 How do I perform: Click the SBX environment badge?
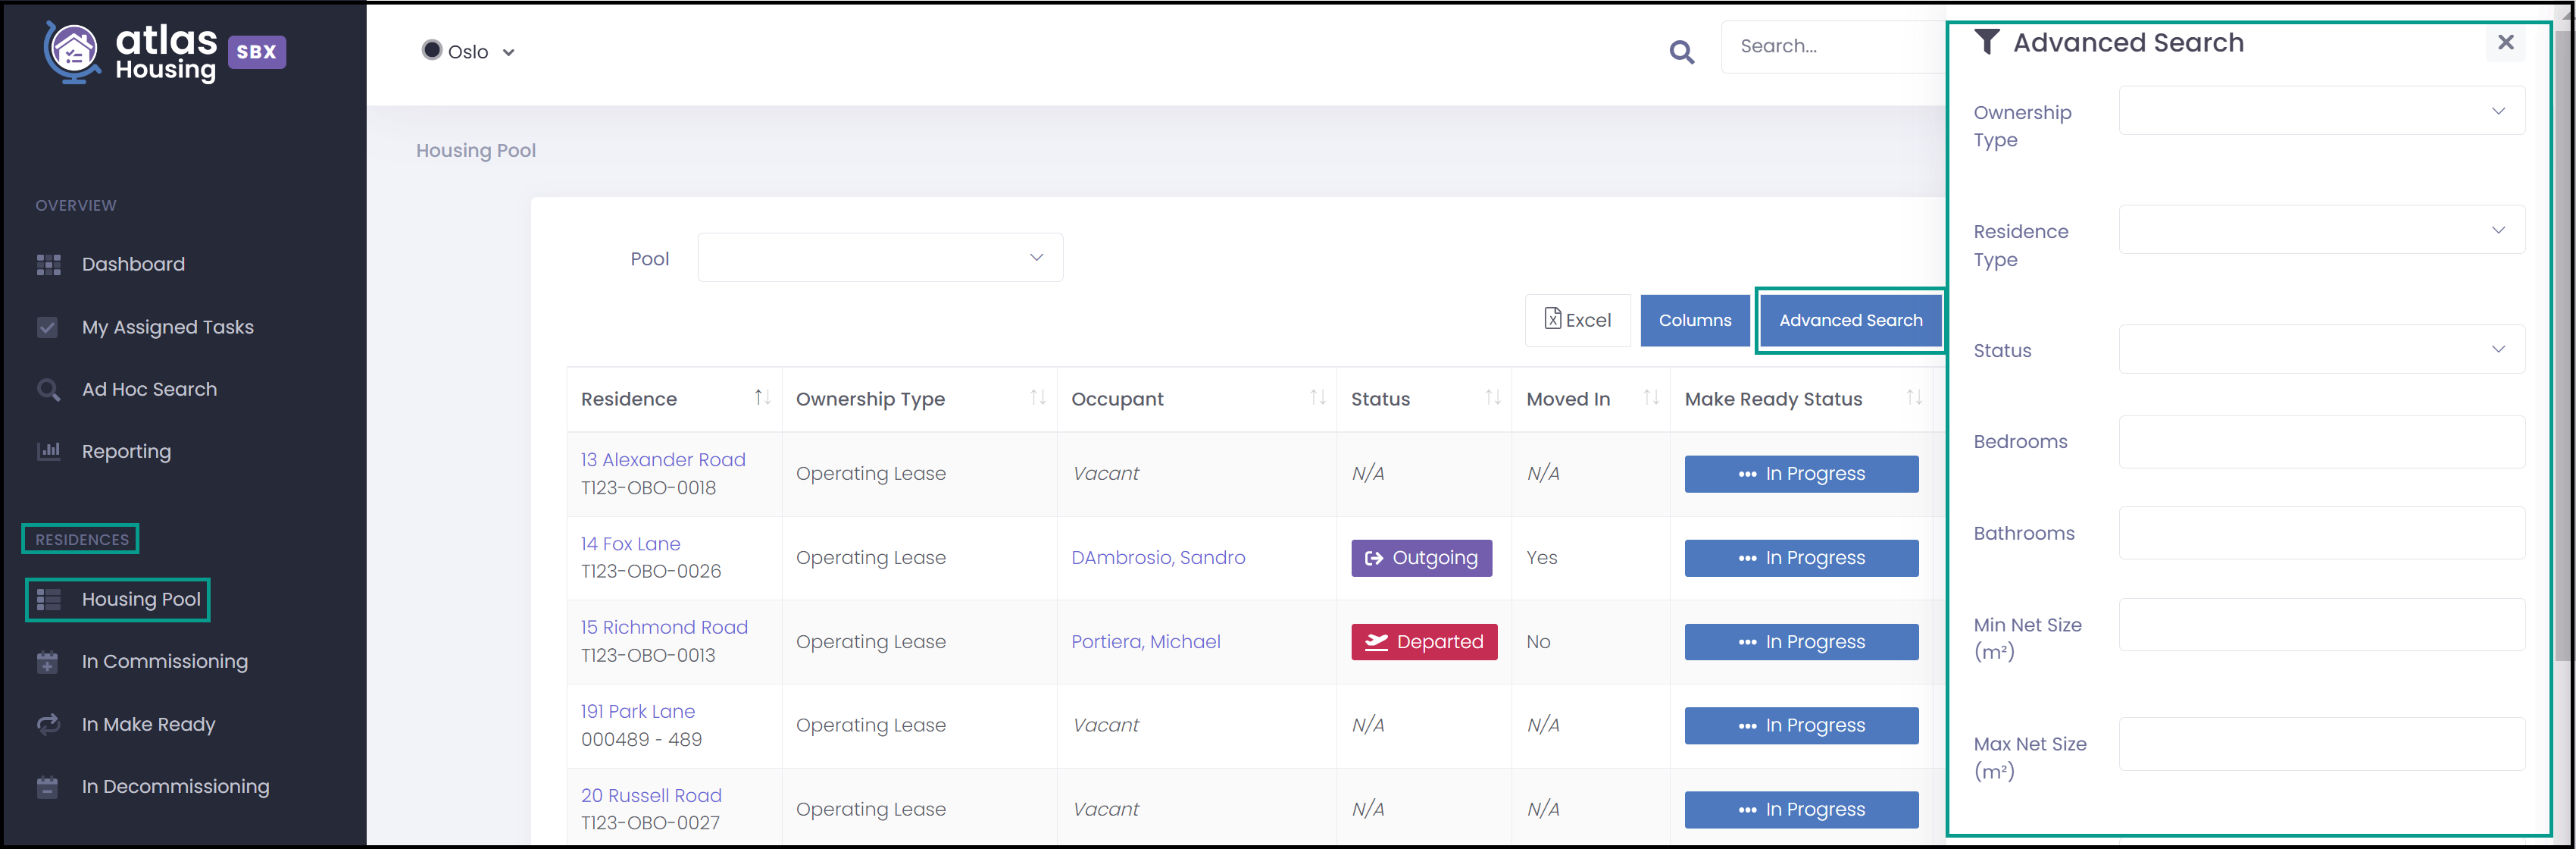click(257, 52)
